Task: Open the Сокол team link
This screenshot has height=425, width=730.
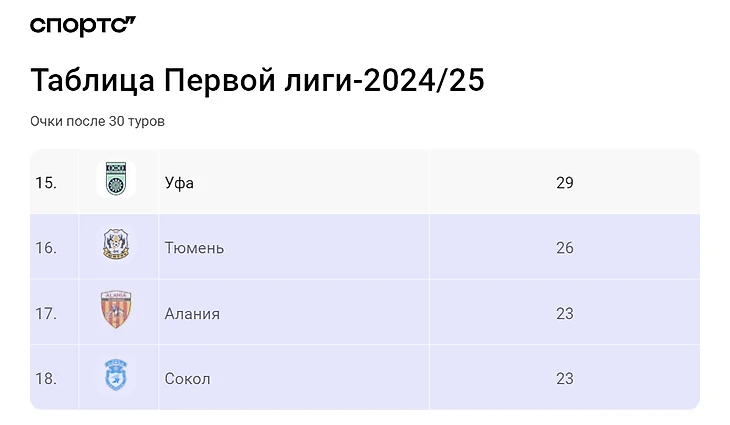Action: click(187, 379)
